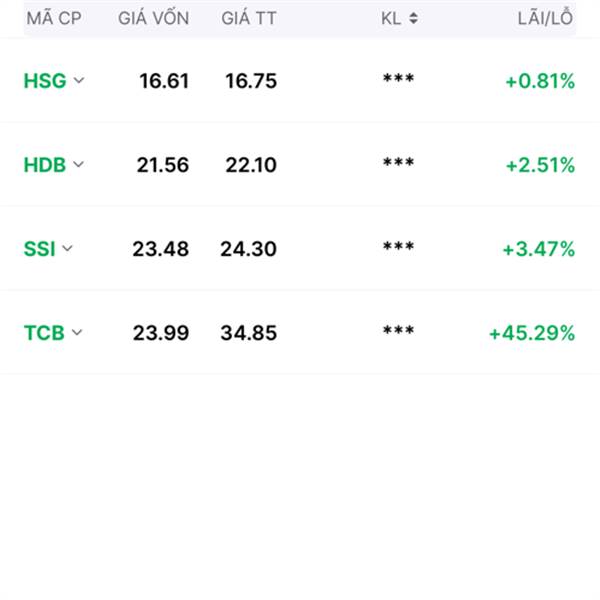Expand the HDB stock row chevron

[78, 165]
